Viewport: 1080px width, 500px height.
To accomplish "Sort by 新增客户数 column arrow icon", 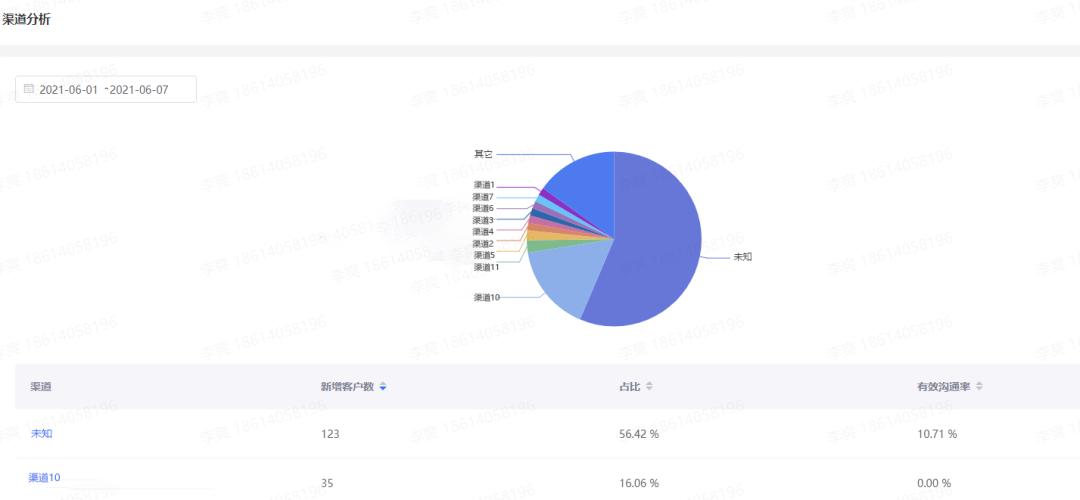I will pos(383,387).
